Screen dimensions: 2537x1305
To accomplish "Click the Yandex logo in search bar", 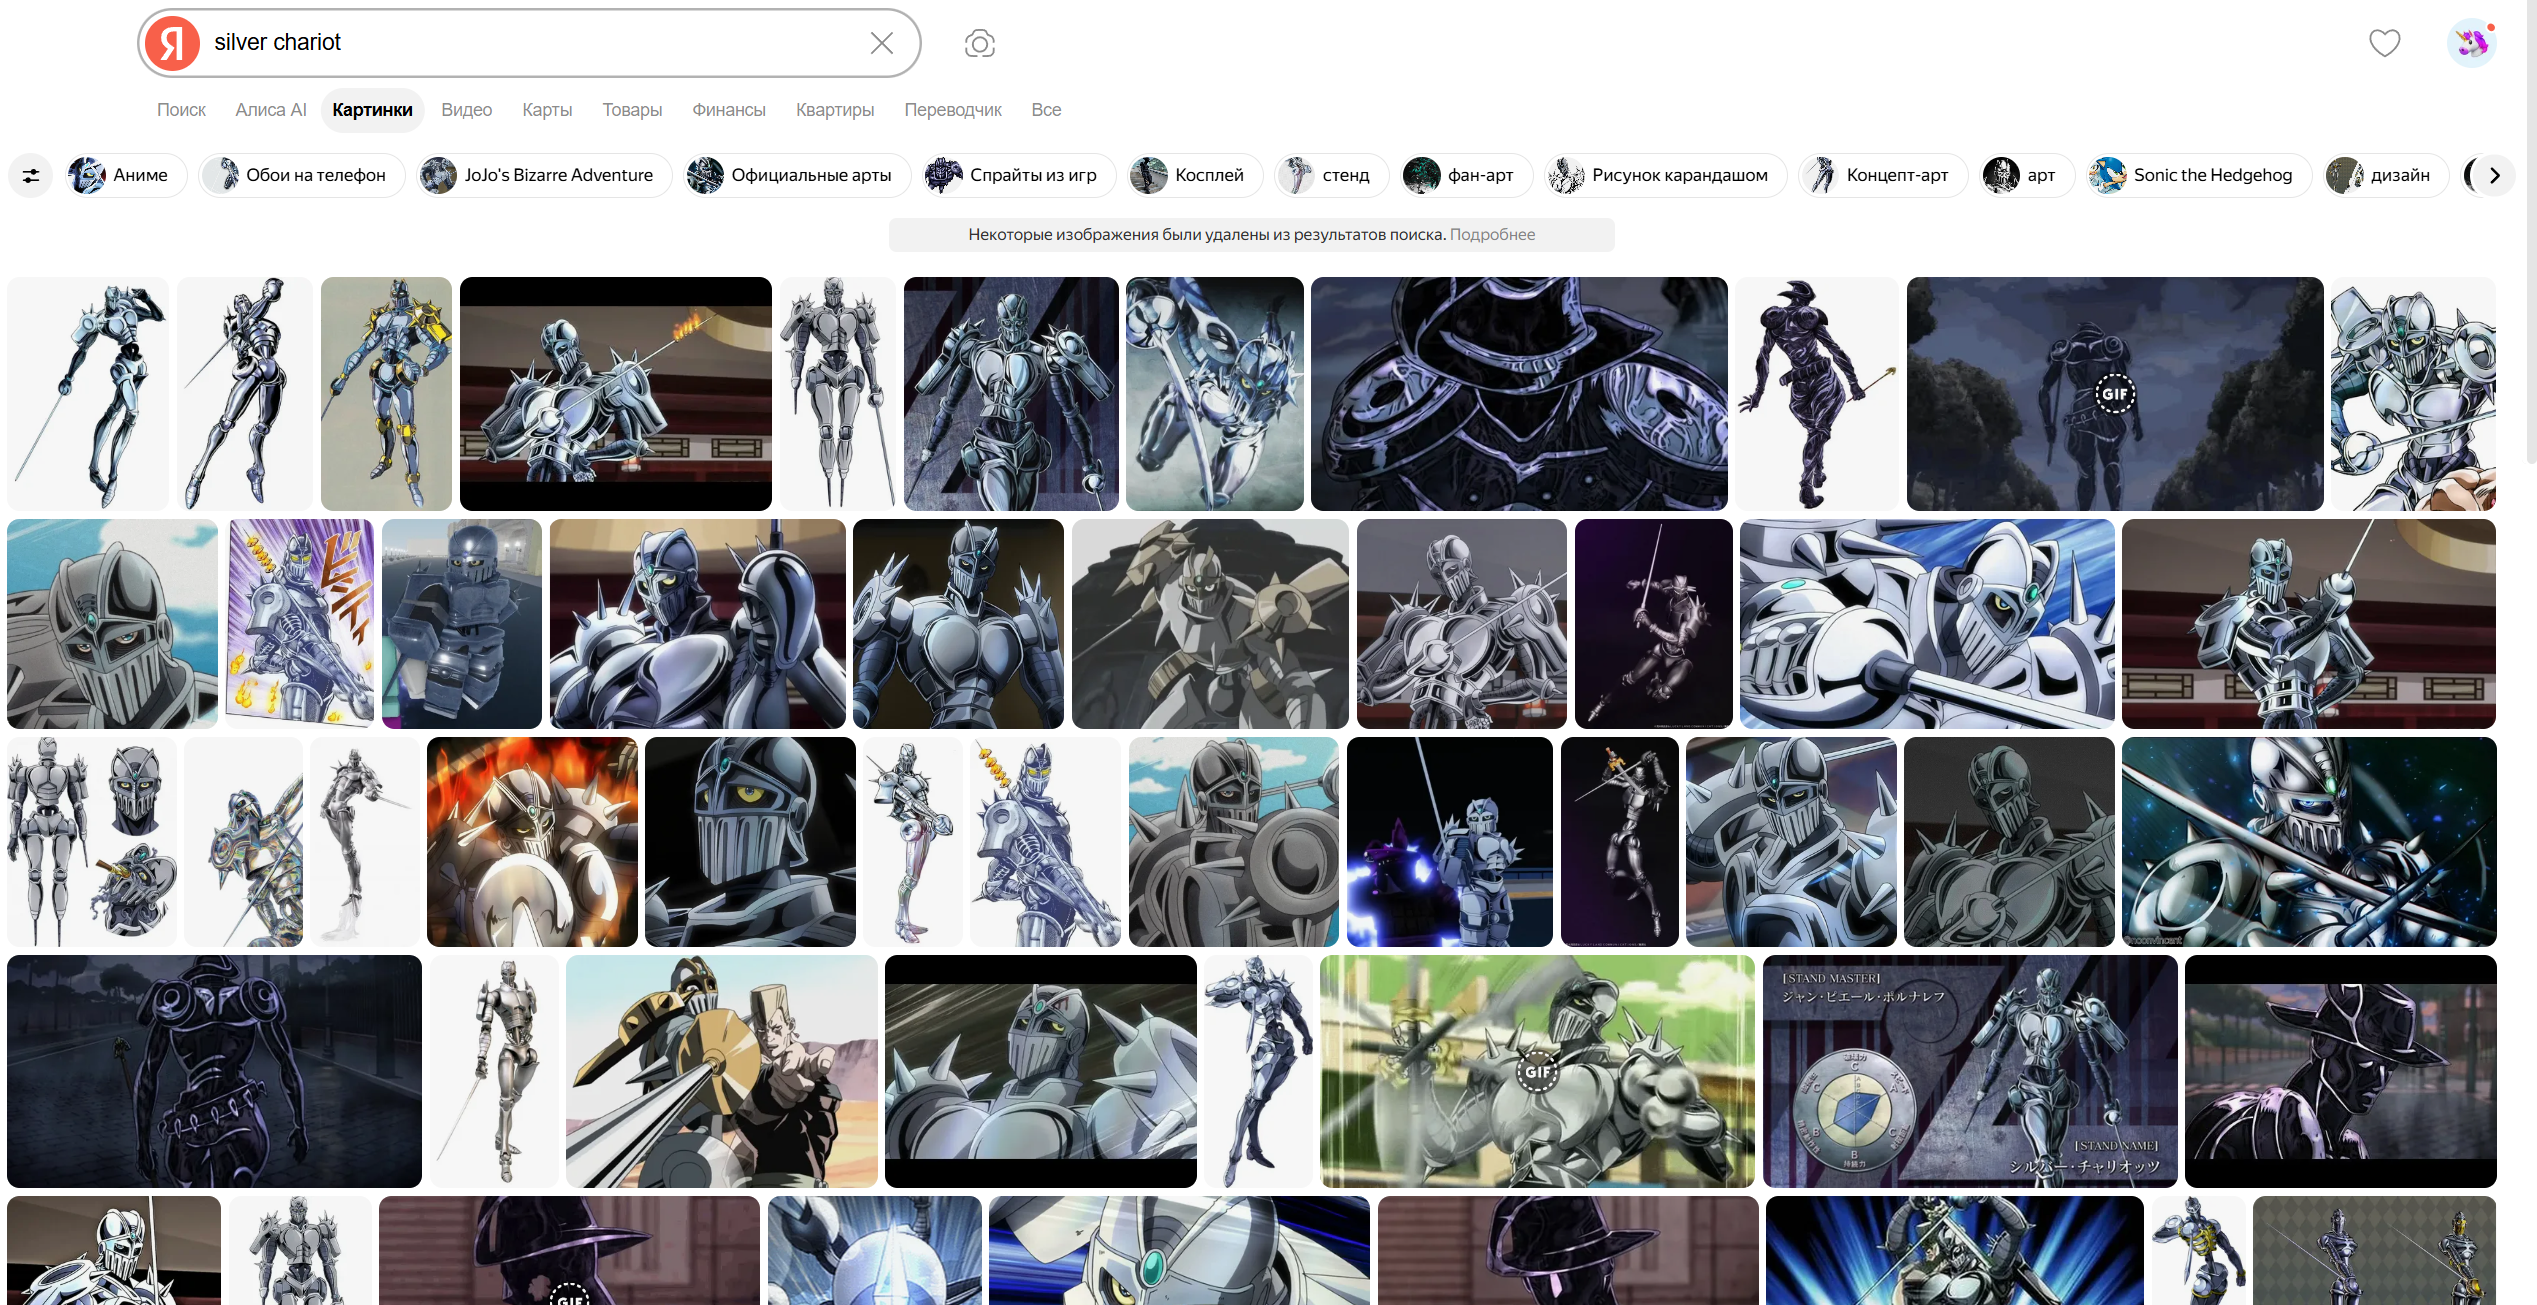I will (172, 43).
